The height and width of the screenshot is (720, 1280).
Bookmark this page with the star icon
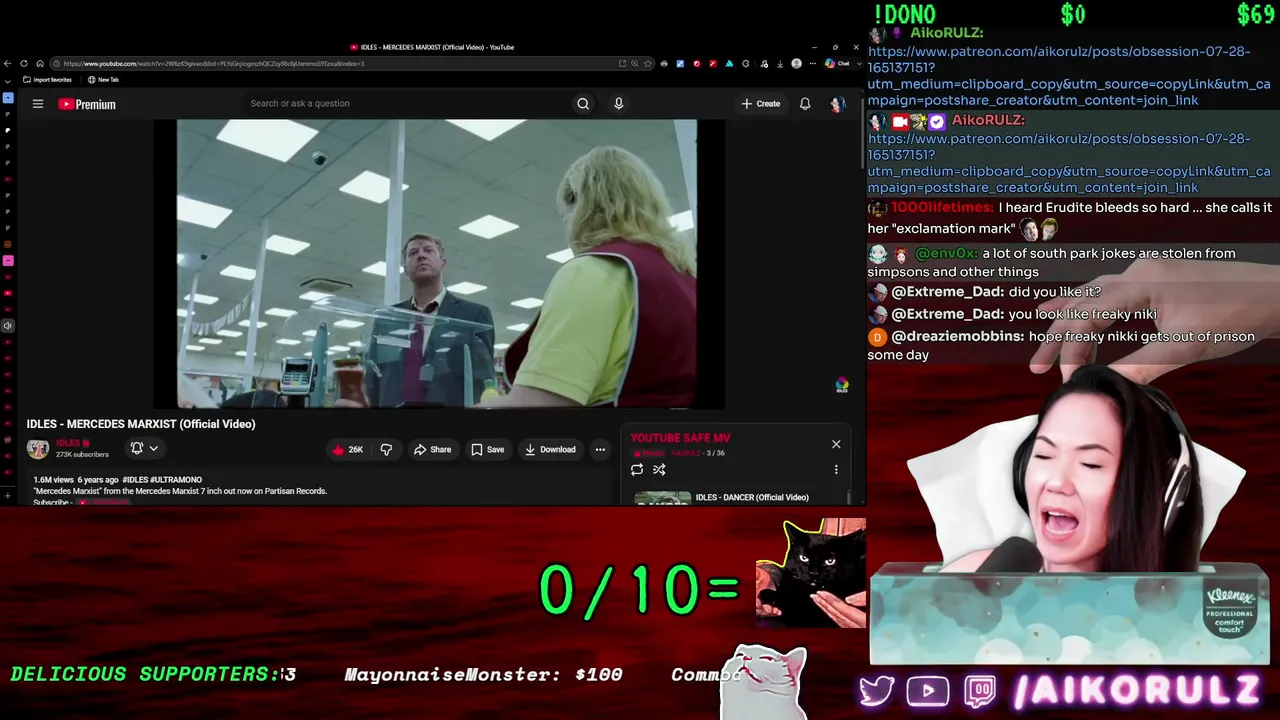coord(649,64)
